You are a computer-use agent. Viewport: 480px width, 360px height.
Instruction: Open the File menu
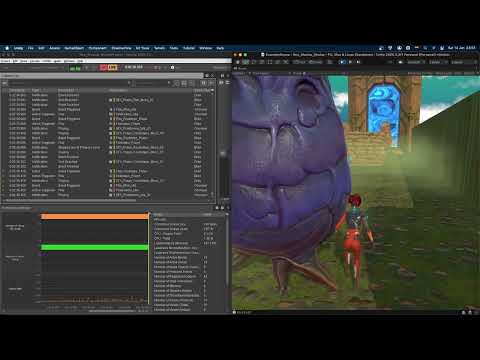[x=31, y=48]
